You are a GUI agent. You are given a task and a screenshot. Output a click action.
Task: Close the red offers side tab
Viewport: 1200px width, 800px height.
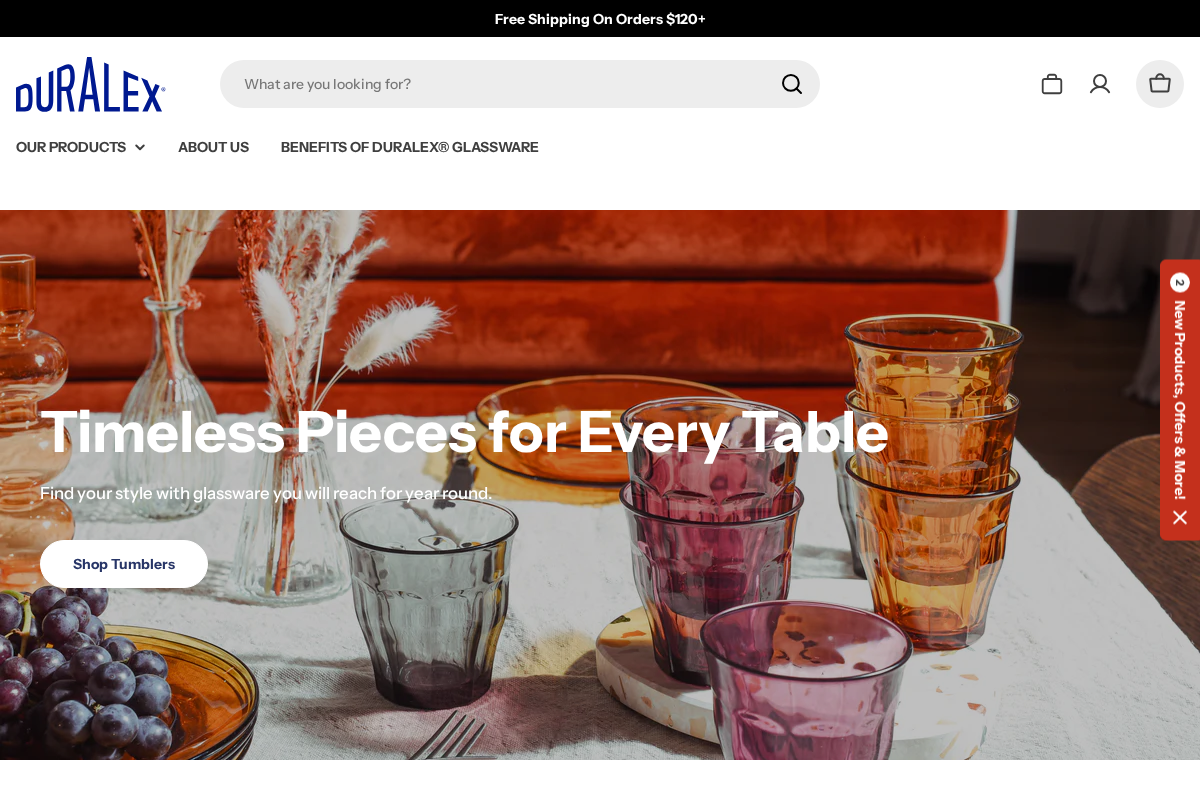click(1180, 517)
